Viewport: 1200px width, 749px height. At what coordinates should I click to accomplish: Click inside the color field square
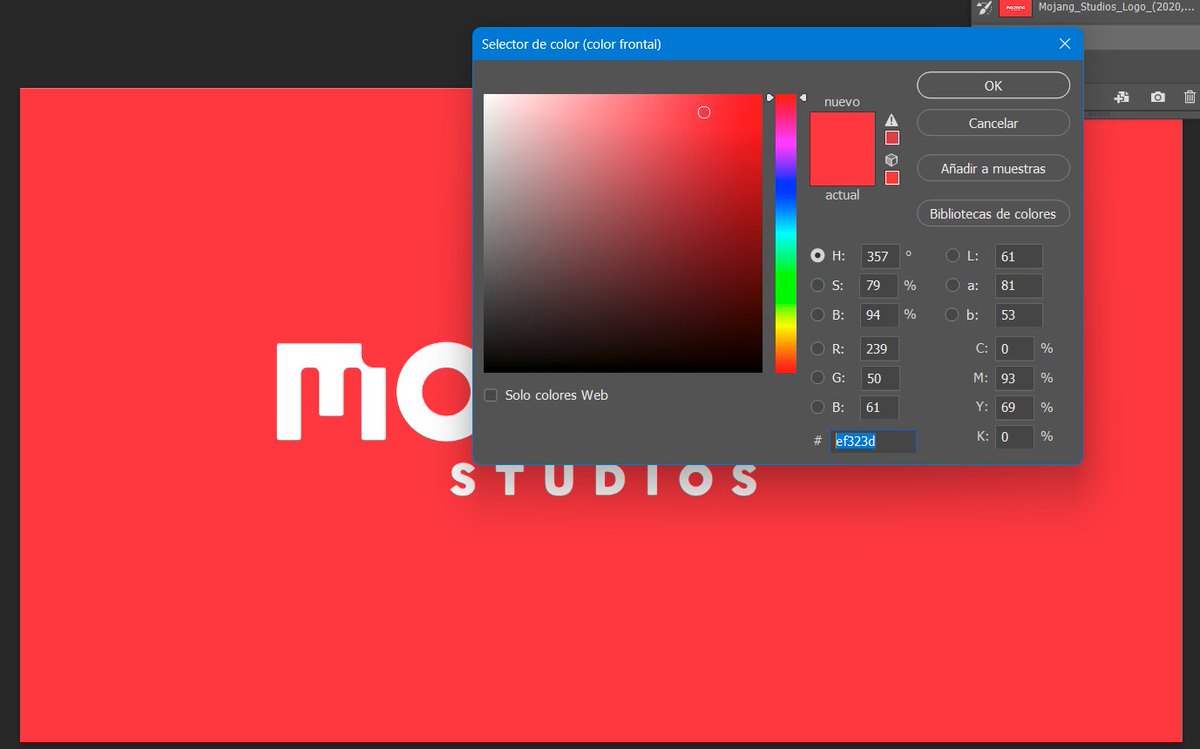(x=623, y=233)
